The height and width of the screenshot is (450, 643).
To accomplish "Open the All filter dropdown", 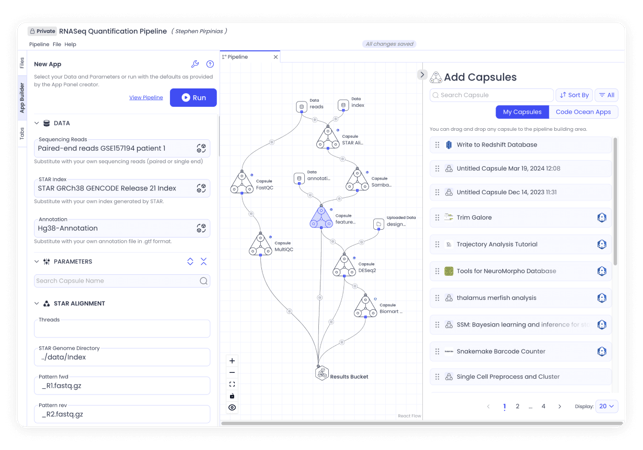I will point(607,95).
